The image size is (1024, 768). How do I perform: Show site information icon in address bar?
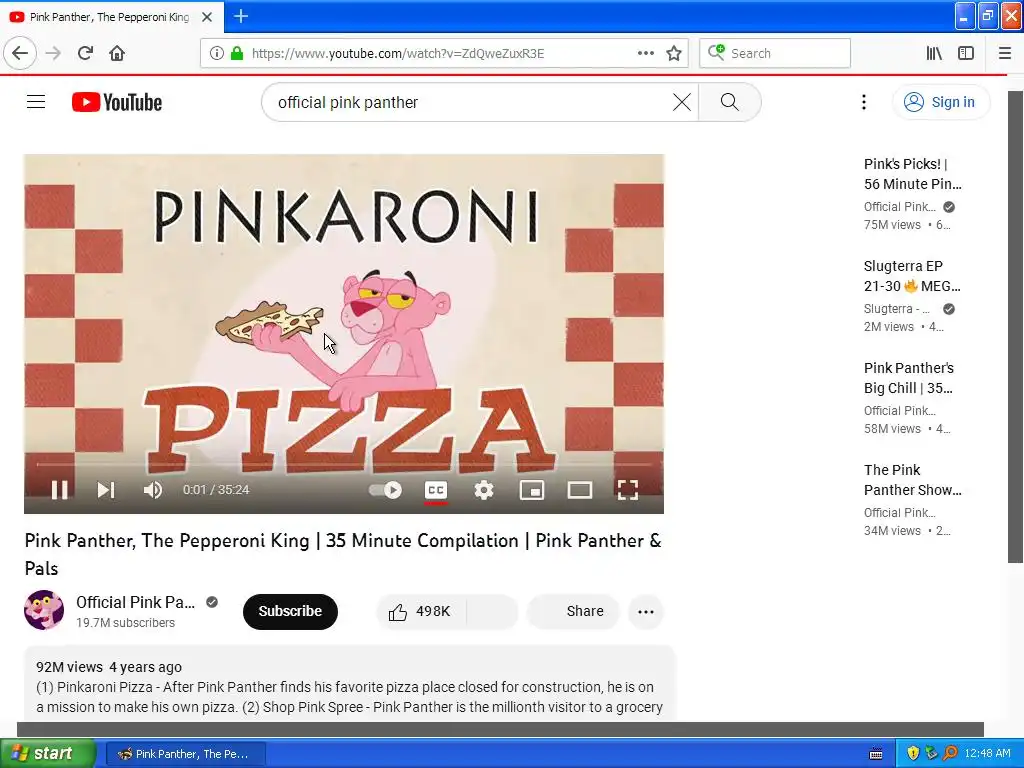pyautogui.click(x=216, y=54)
